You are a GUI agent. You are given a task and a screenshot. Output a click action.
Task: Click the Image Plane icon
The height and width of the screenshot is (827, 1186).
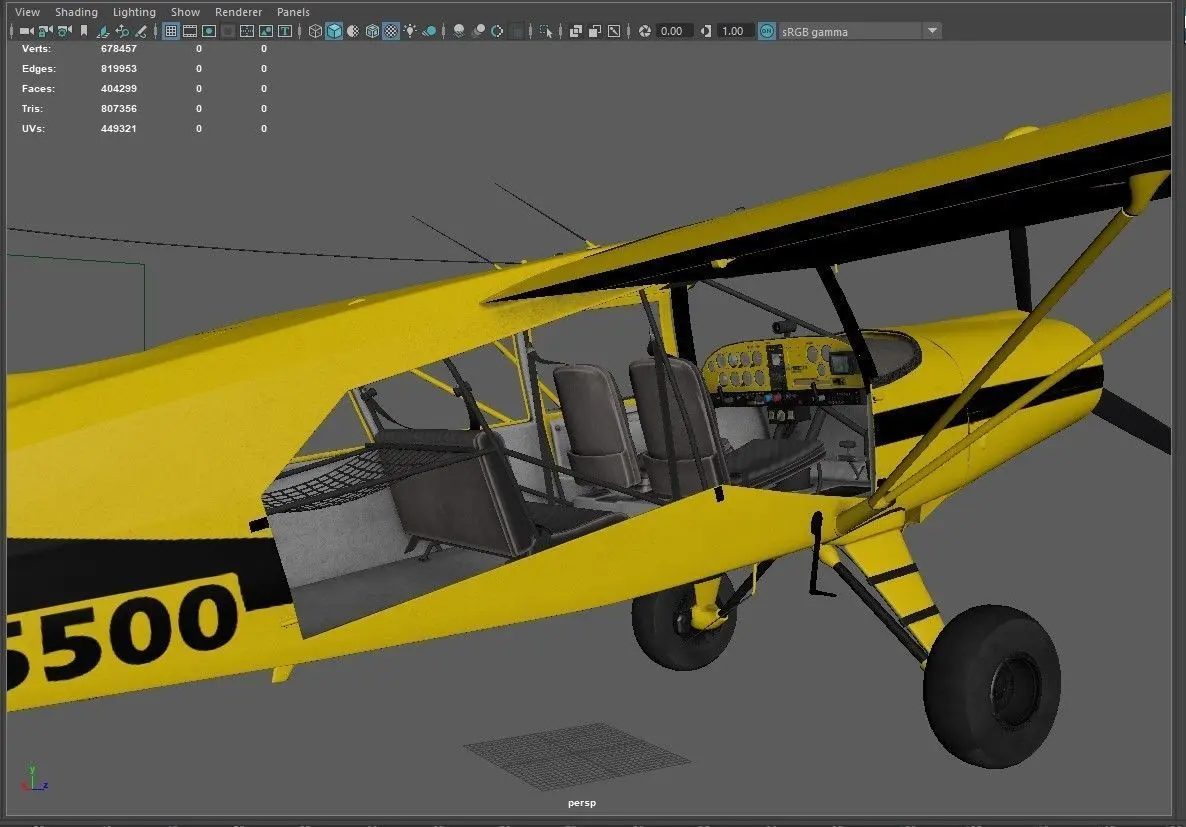coord(103,31)
